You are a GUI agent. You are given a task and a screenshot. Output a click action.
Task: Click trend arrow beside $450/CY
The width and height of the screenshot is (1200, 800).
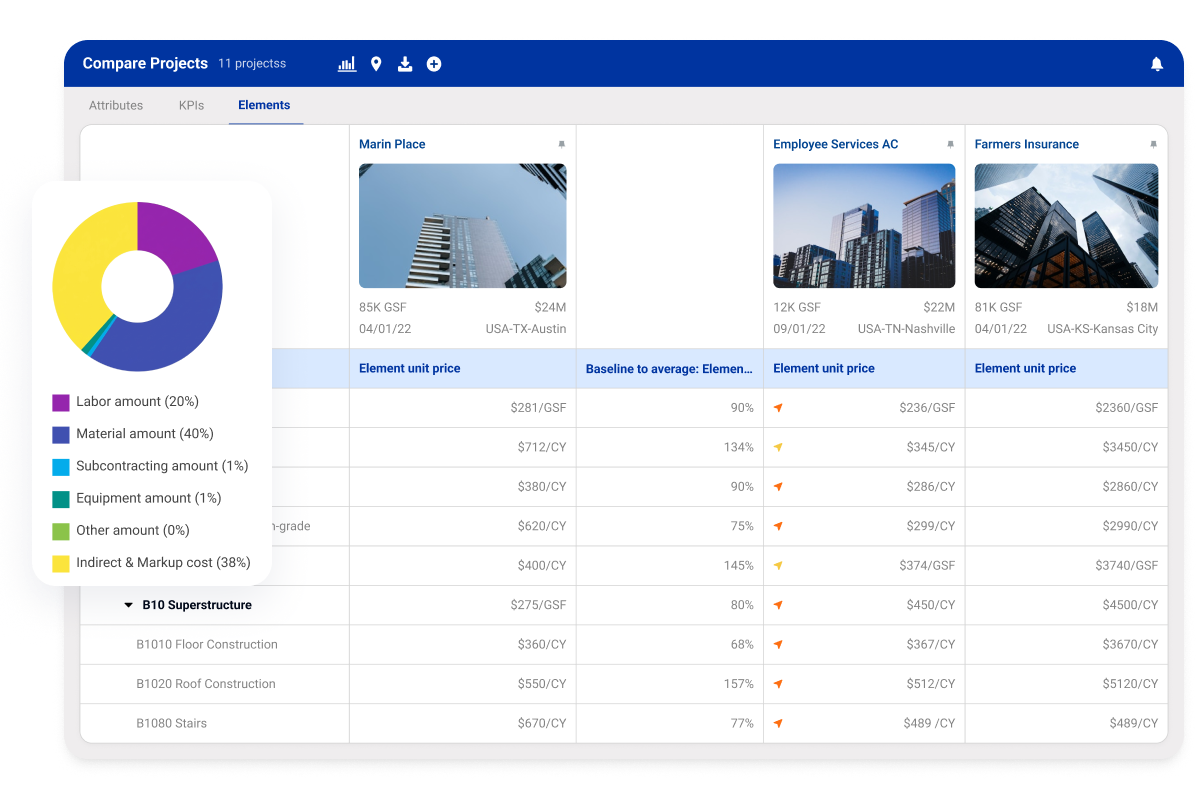tap(778, 605)
